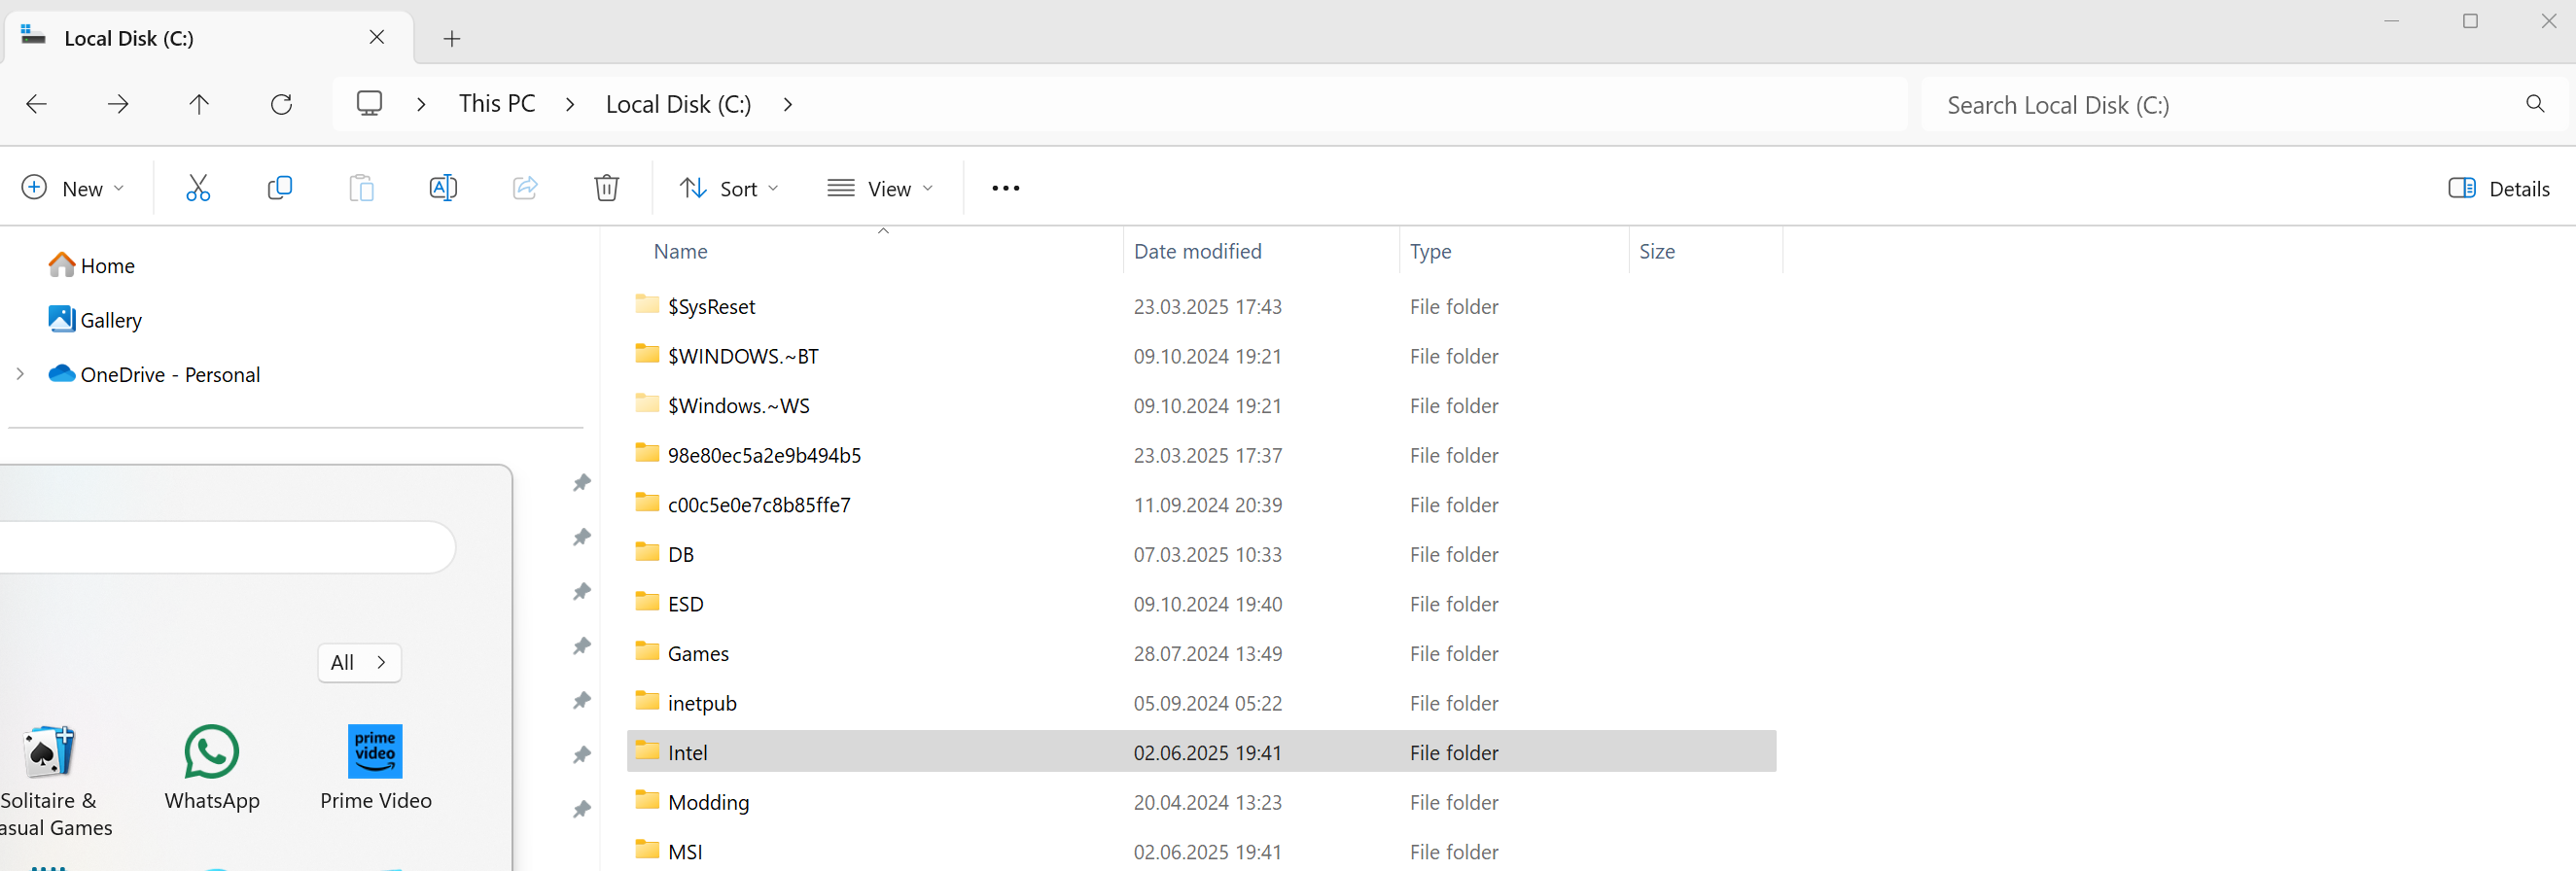Click the pin icon beside the DB row
The width and height of the screenshot is (2576, 871).
click(582, 537)
